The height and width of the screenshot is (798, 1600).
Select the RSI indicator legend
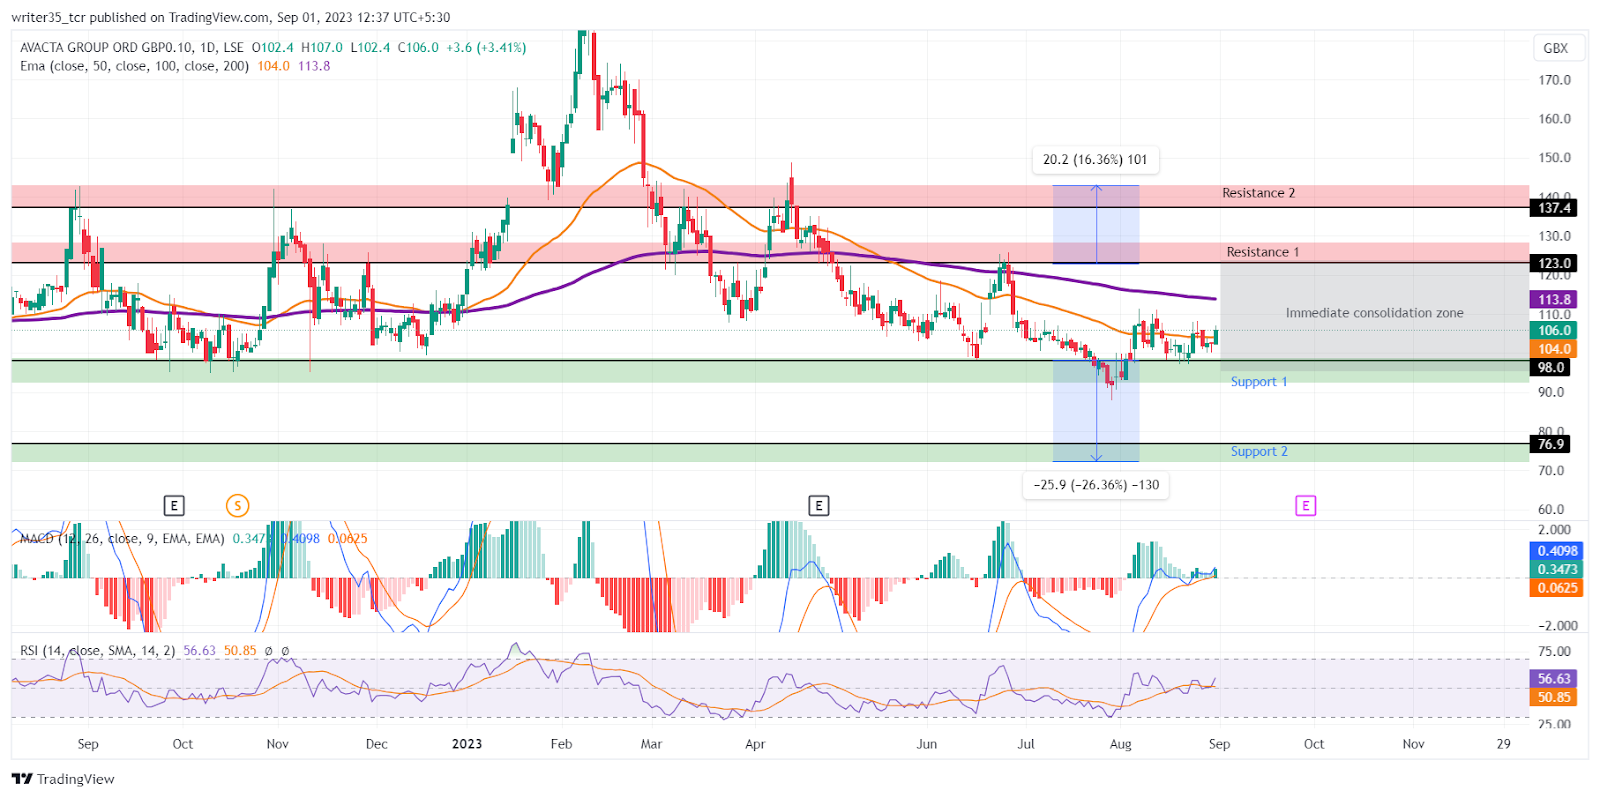click(97, 651)
